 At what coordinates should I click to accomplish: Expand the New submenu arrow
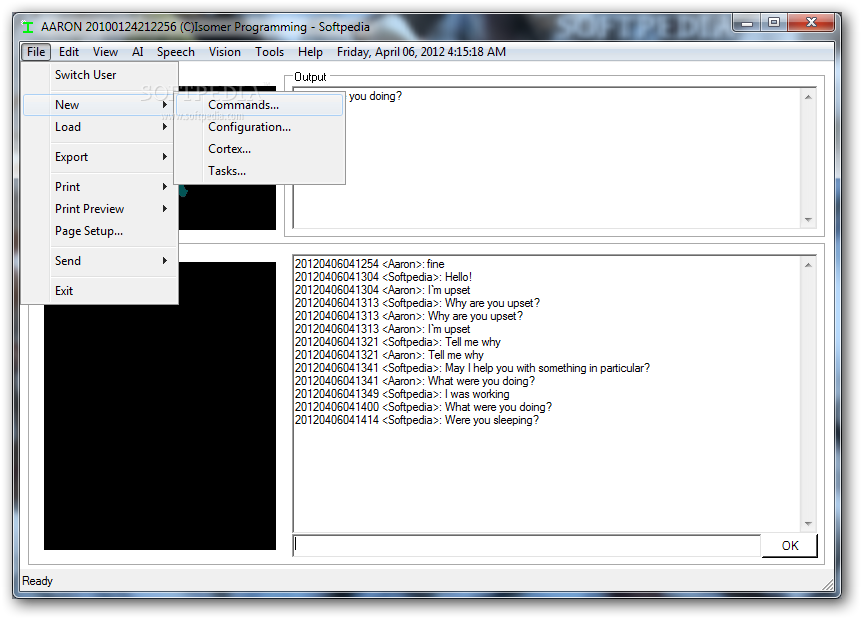point(164,104)
